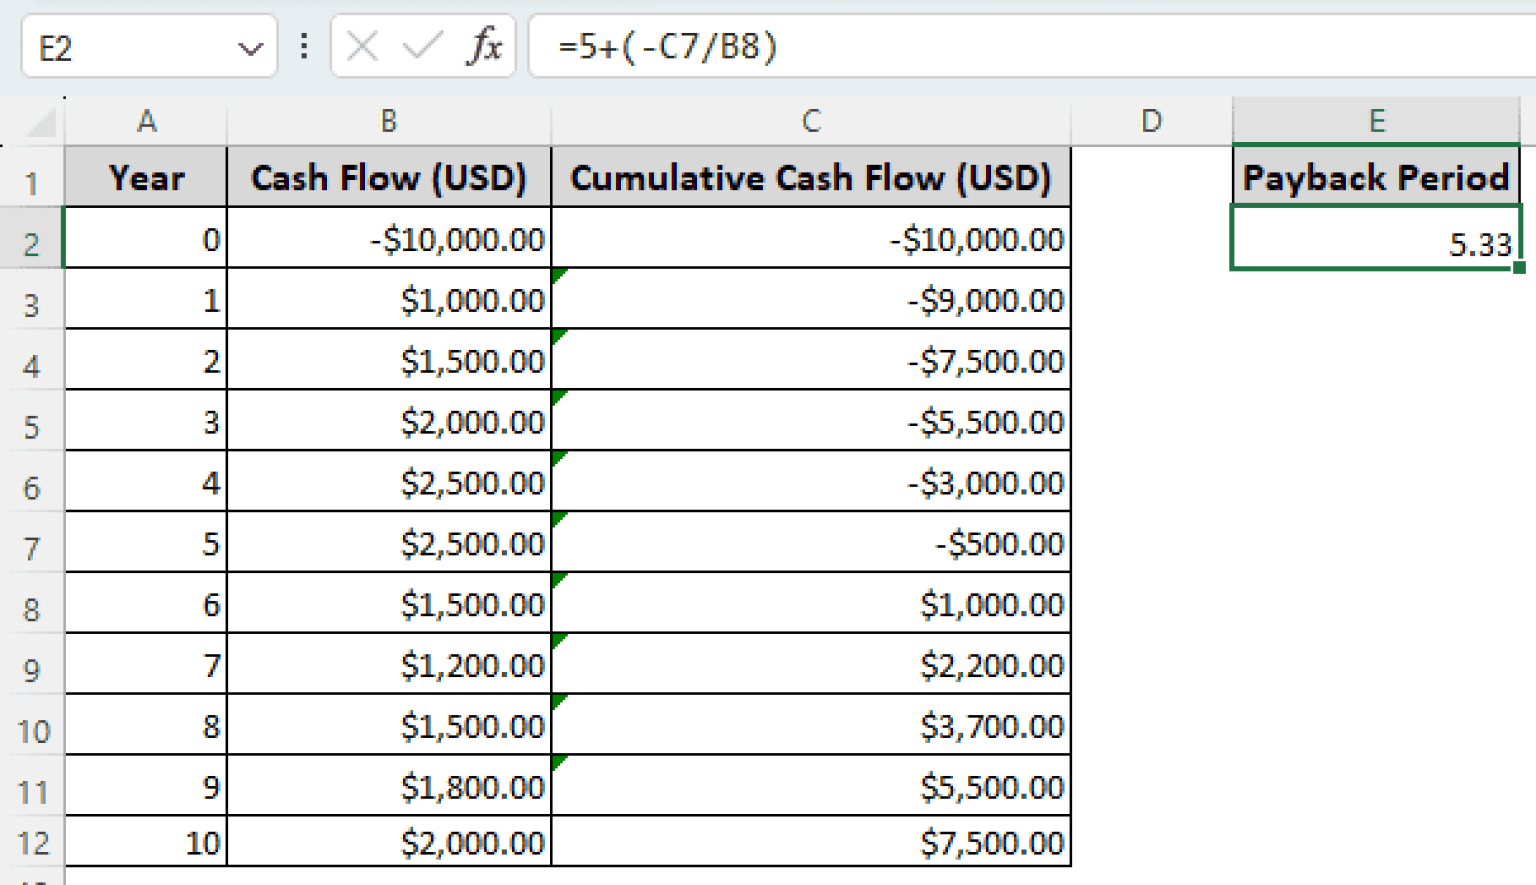Image resolution: width=1536 pixels, height=885 pixels.
Task: Click the three-dot separator next to Name Box
Action: [304, 46]
